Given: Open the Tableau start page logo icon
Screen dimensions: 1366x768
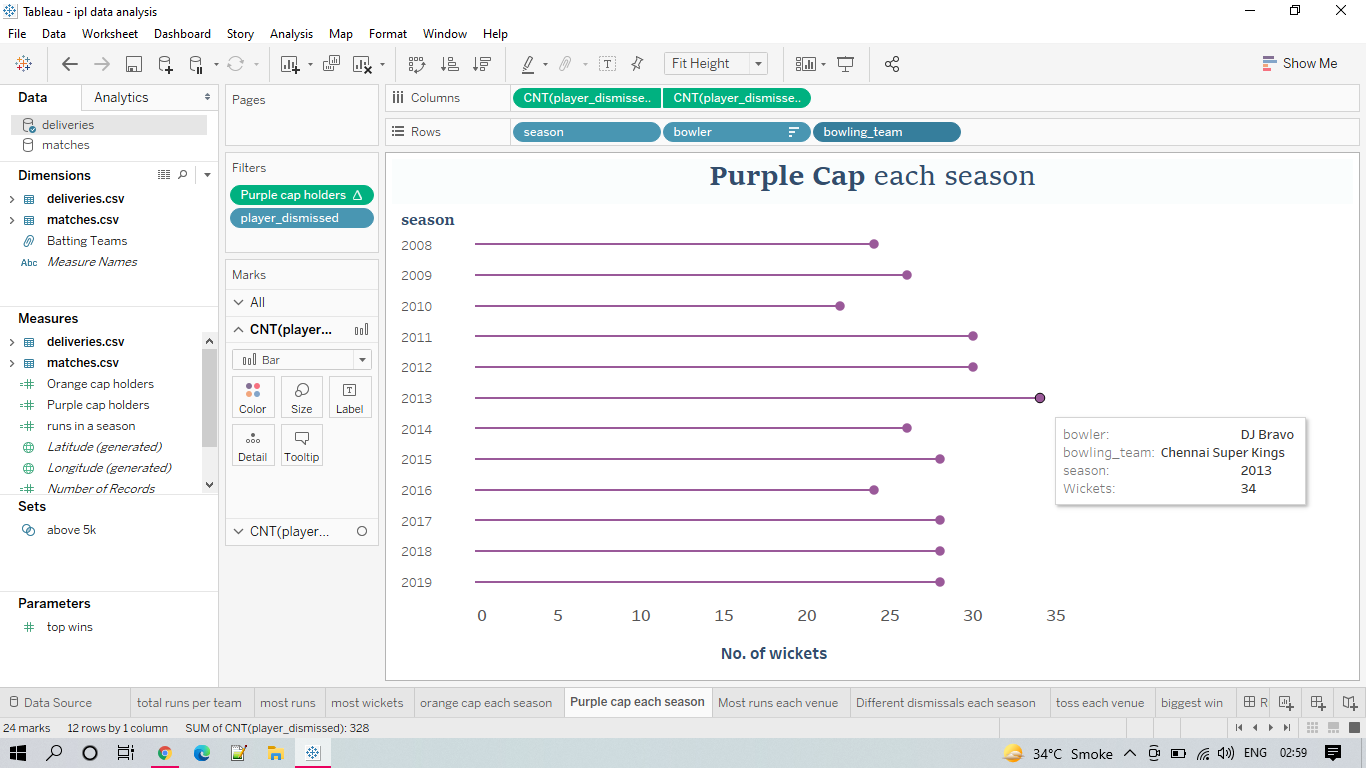Looking at the screenshot, I should (23, 64).
